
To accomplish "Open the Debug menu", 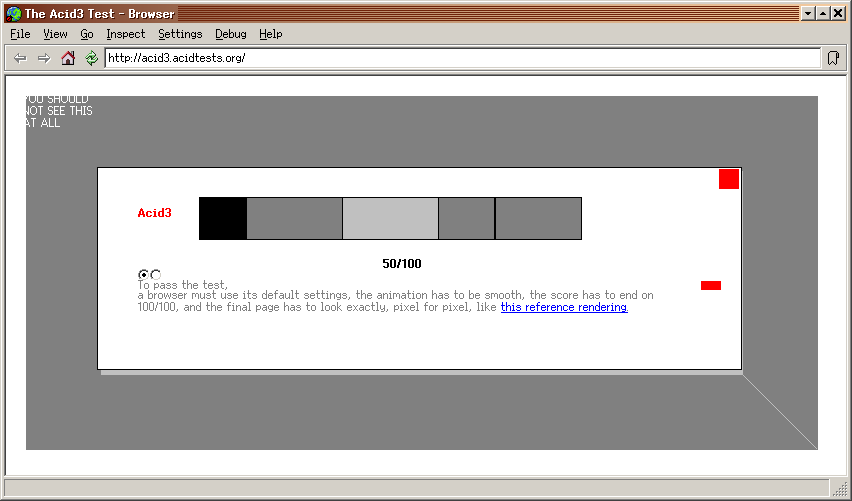I will click(x=230, y=34).
